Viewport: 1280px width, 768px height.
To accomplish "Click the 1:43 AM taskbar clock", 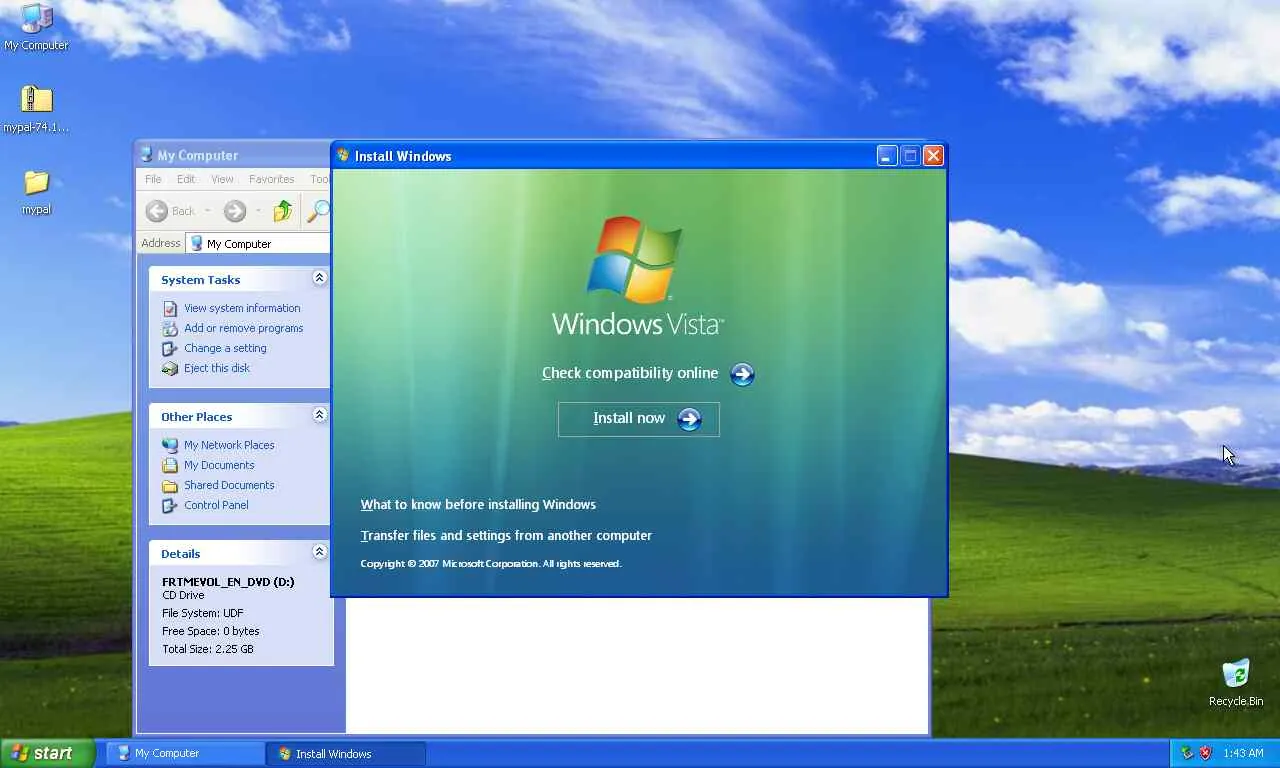I will point(1243,753).
